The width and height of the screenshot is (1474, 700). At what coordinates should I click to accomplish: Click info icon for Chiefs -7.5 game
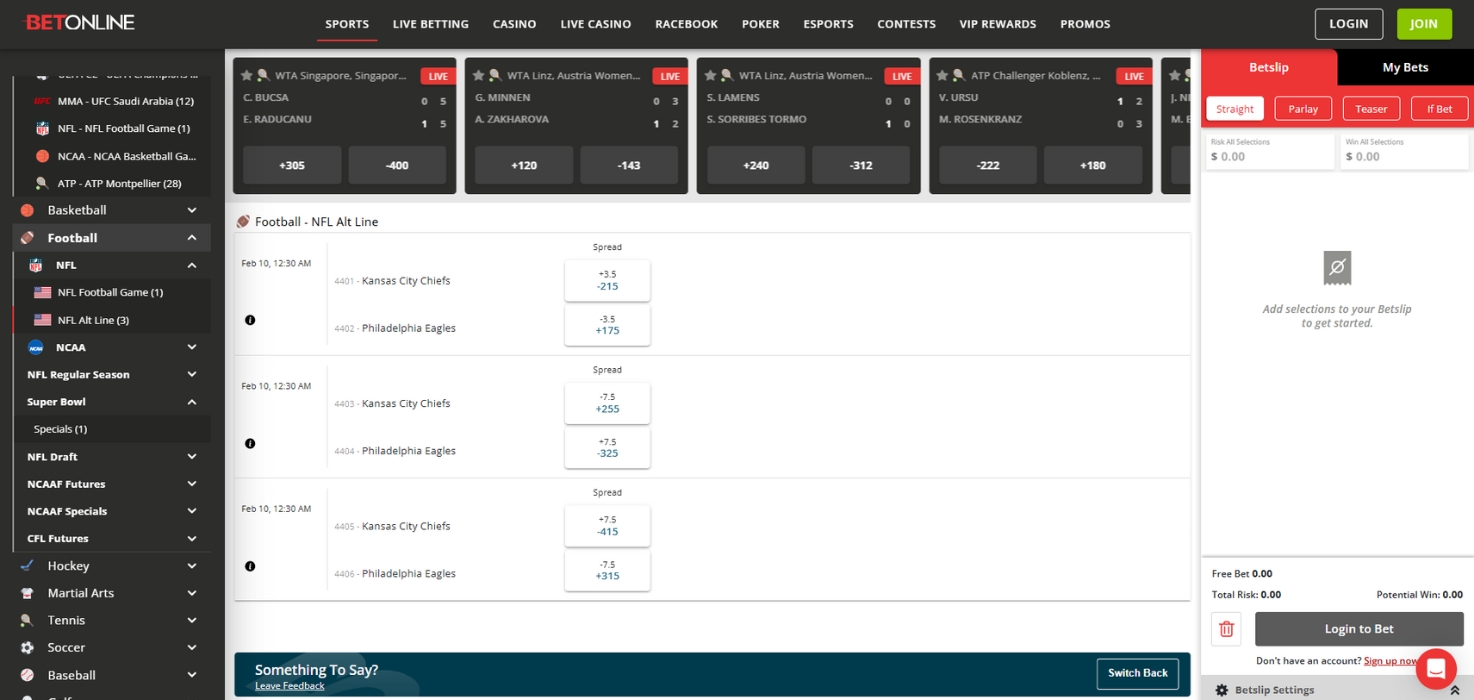(x=250, y=443)
